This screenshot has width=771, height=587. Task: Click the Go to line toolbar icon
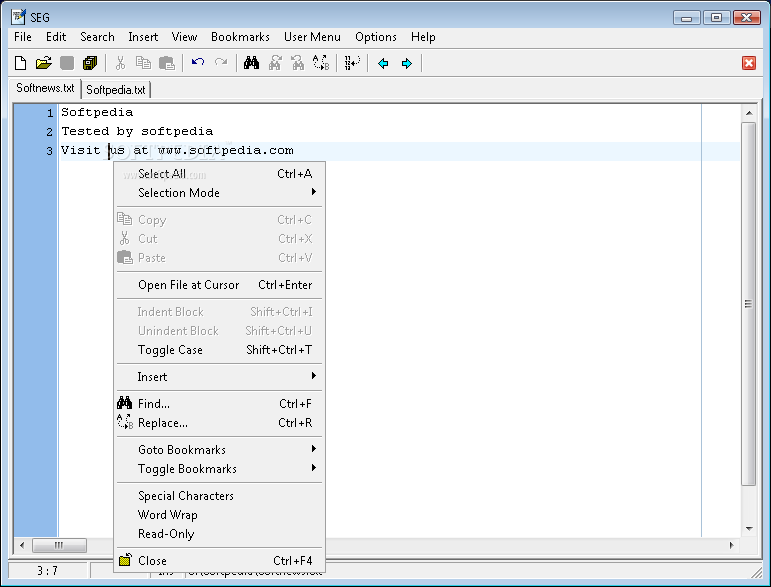(x=352, y=63)
